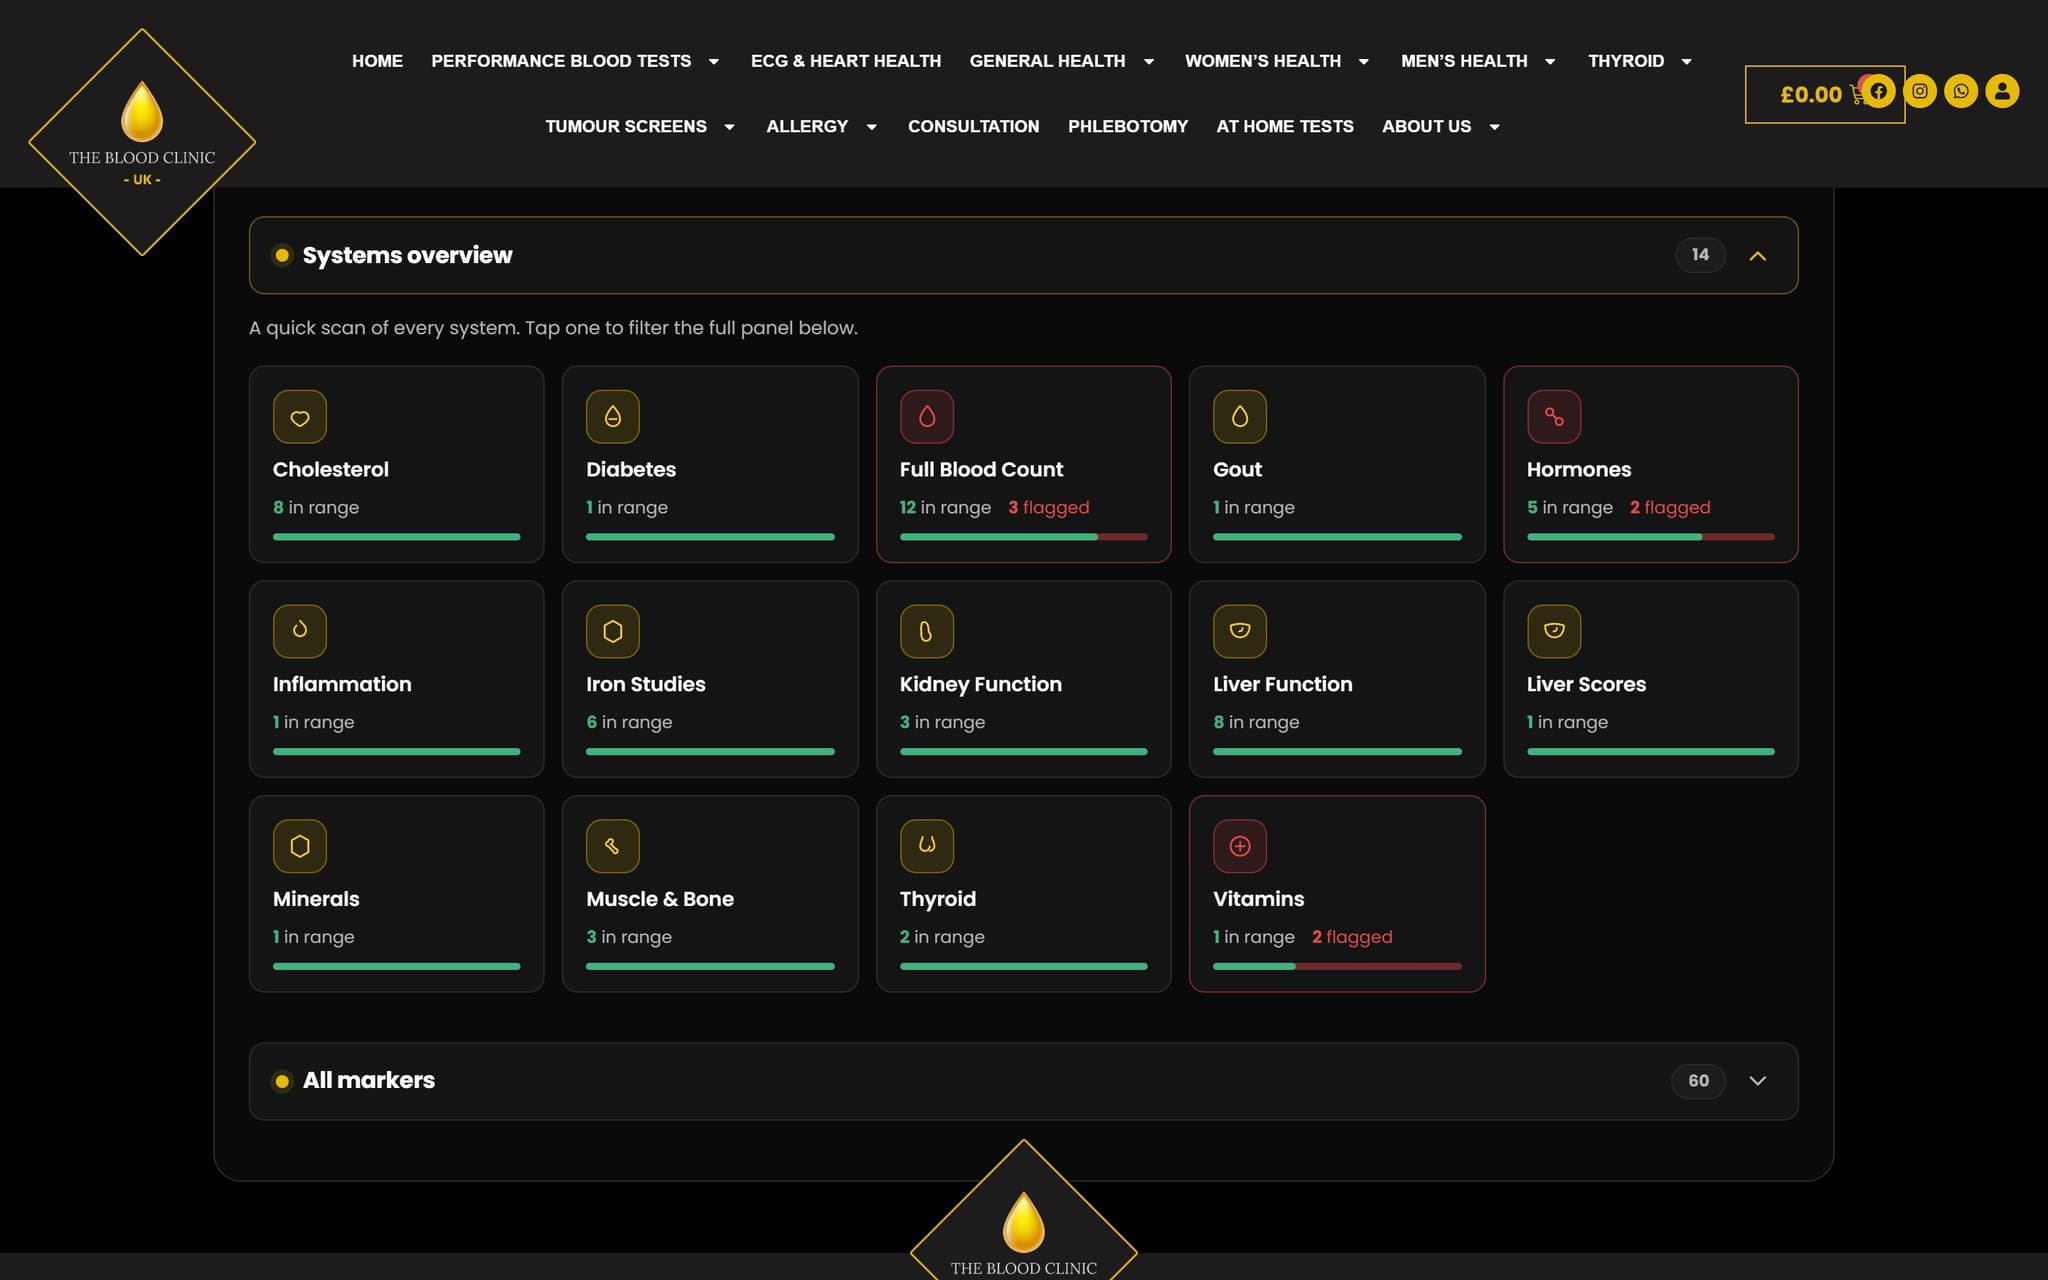Viewport: 2048px width, 1280px height.
Task: Click the Diabetes droplet icon
Action: 613,417
